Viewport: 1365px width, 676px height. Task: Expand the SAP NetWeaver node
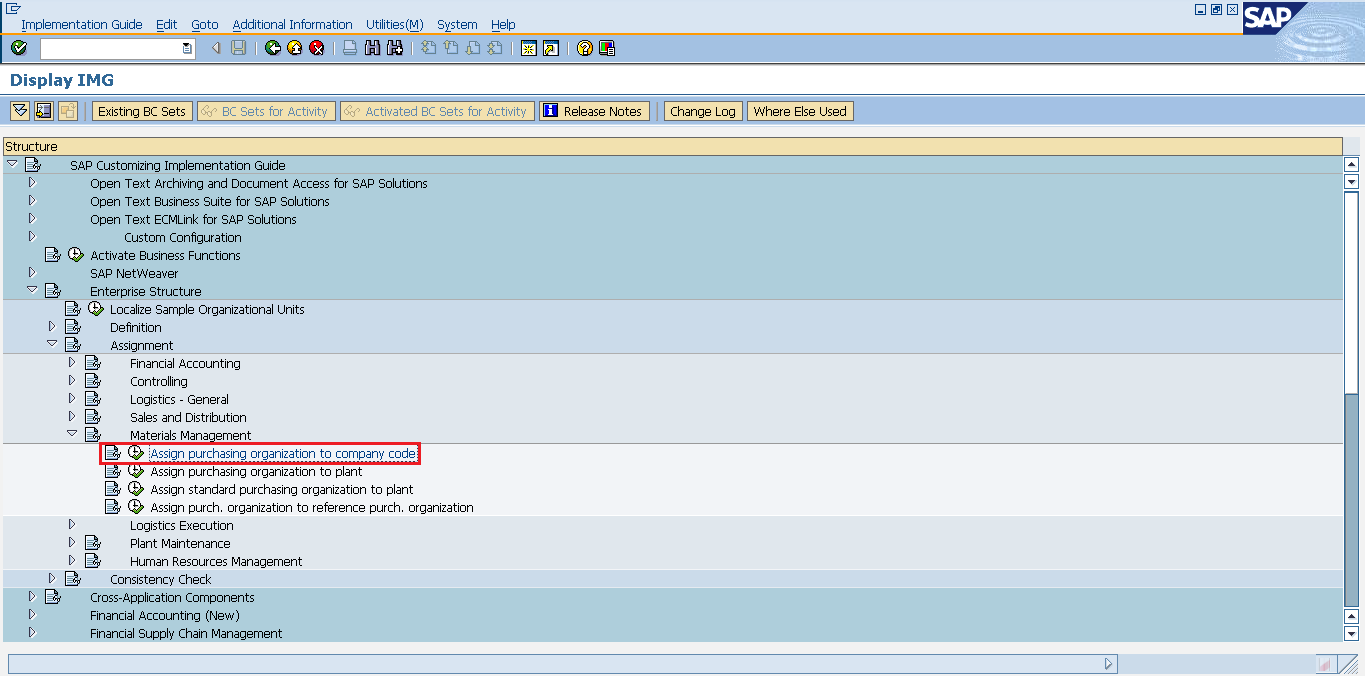[32, 273]
